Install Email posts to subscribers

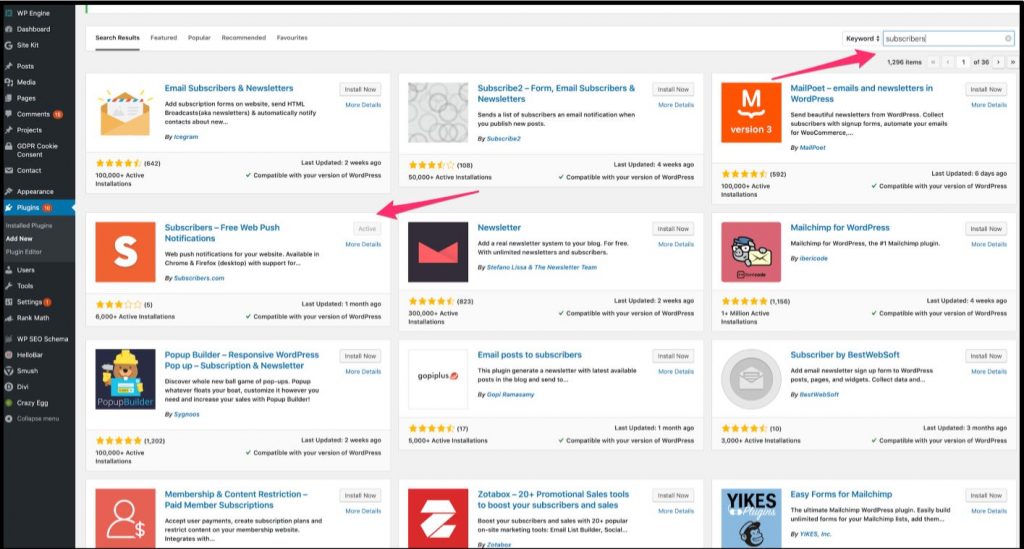click(673, 356)
